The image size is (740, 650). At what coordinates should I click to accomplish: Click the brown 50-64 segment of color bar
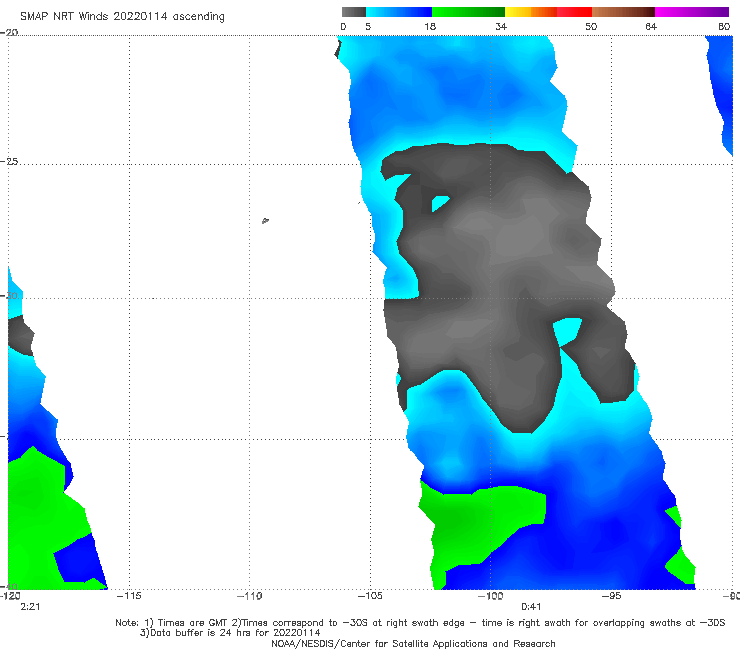(x=623, y=12)
